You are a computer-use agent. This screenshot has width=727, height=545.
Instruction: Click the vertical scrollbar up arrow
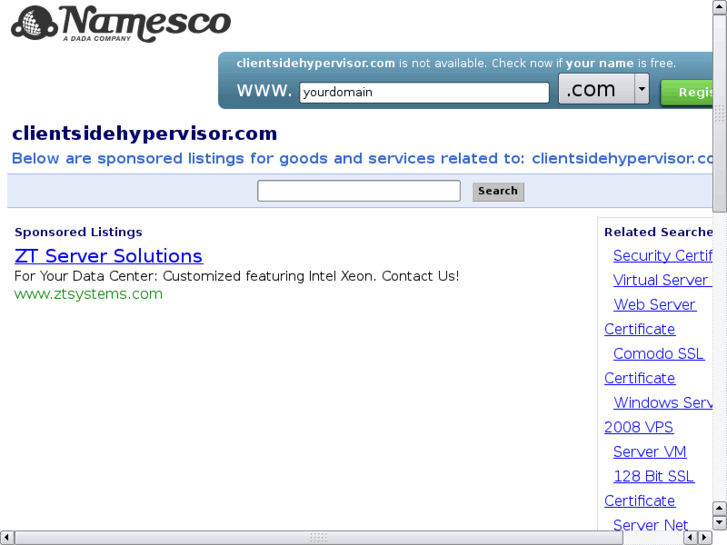coord(720,6)
